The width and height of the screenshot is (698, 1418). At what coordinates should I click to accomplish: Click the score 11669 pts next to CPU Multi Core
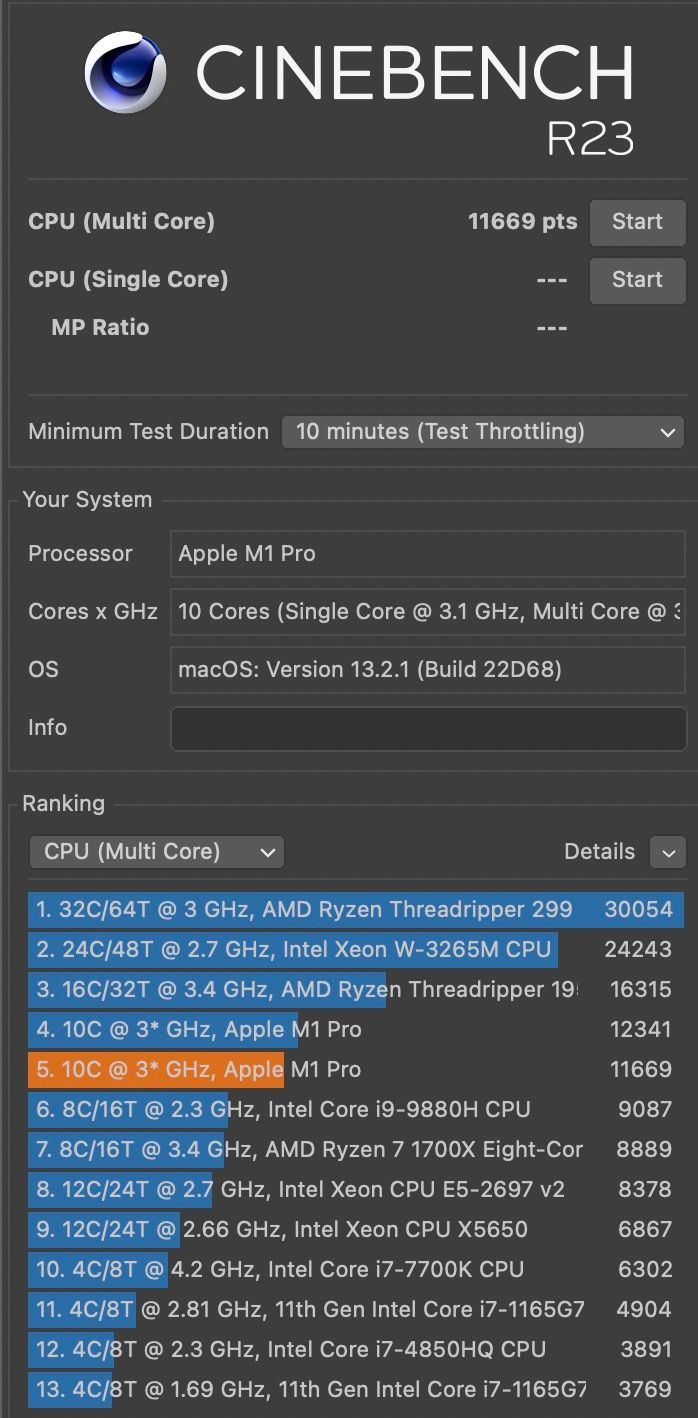(x=522, y=222)
